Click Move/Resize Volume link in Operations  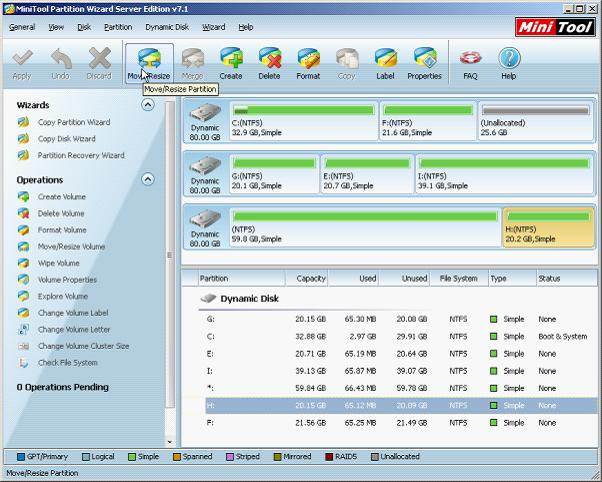[x=71, y=247]
